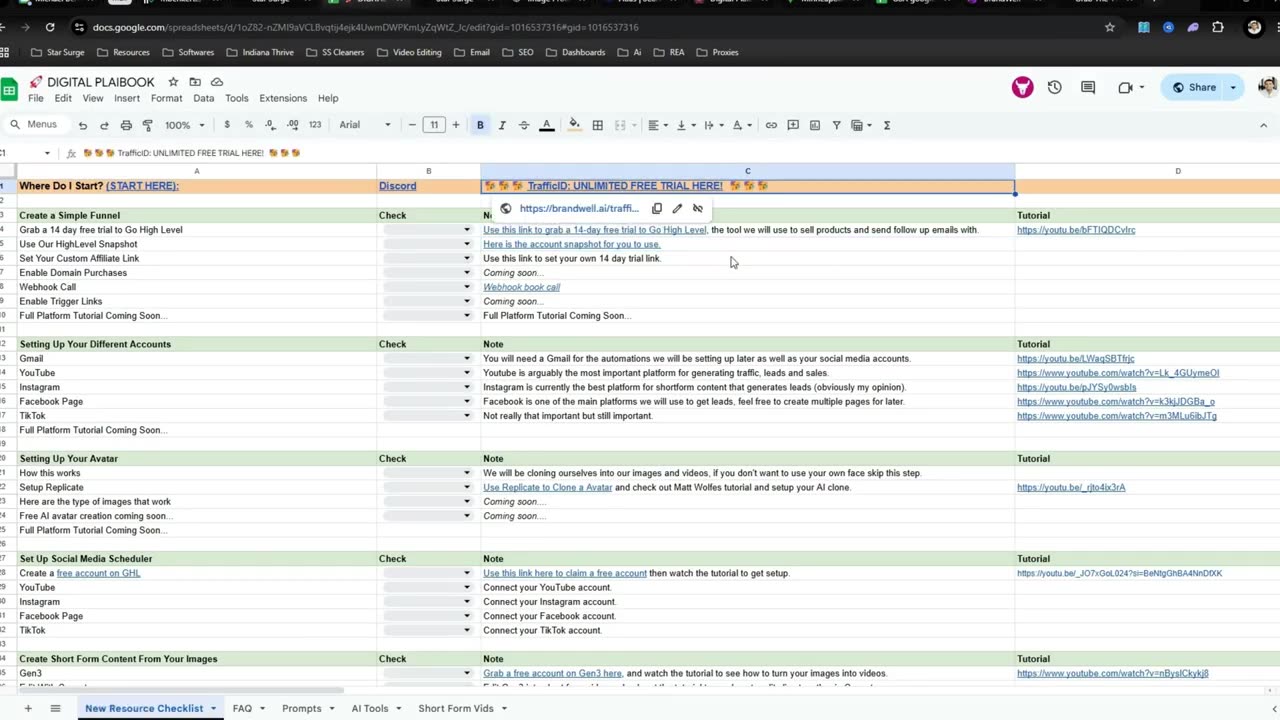
Task: Star the DIGITAL PLAIBOOK document
Action: pyautogui.click(x=173, y=82)
